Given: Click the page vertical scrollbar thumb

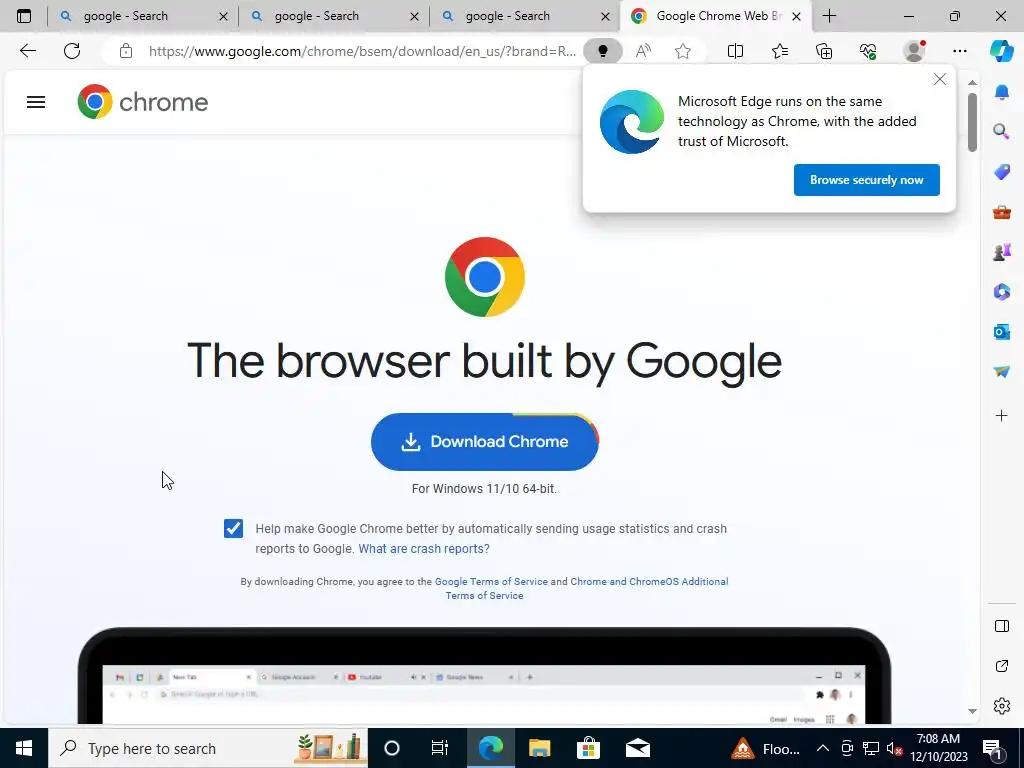Looking at the screenshot, I should coord(972,122).
